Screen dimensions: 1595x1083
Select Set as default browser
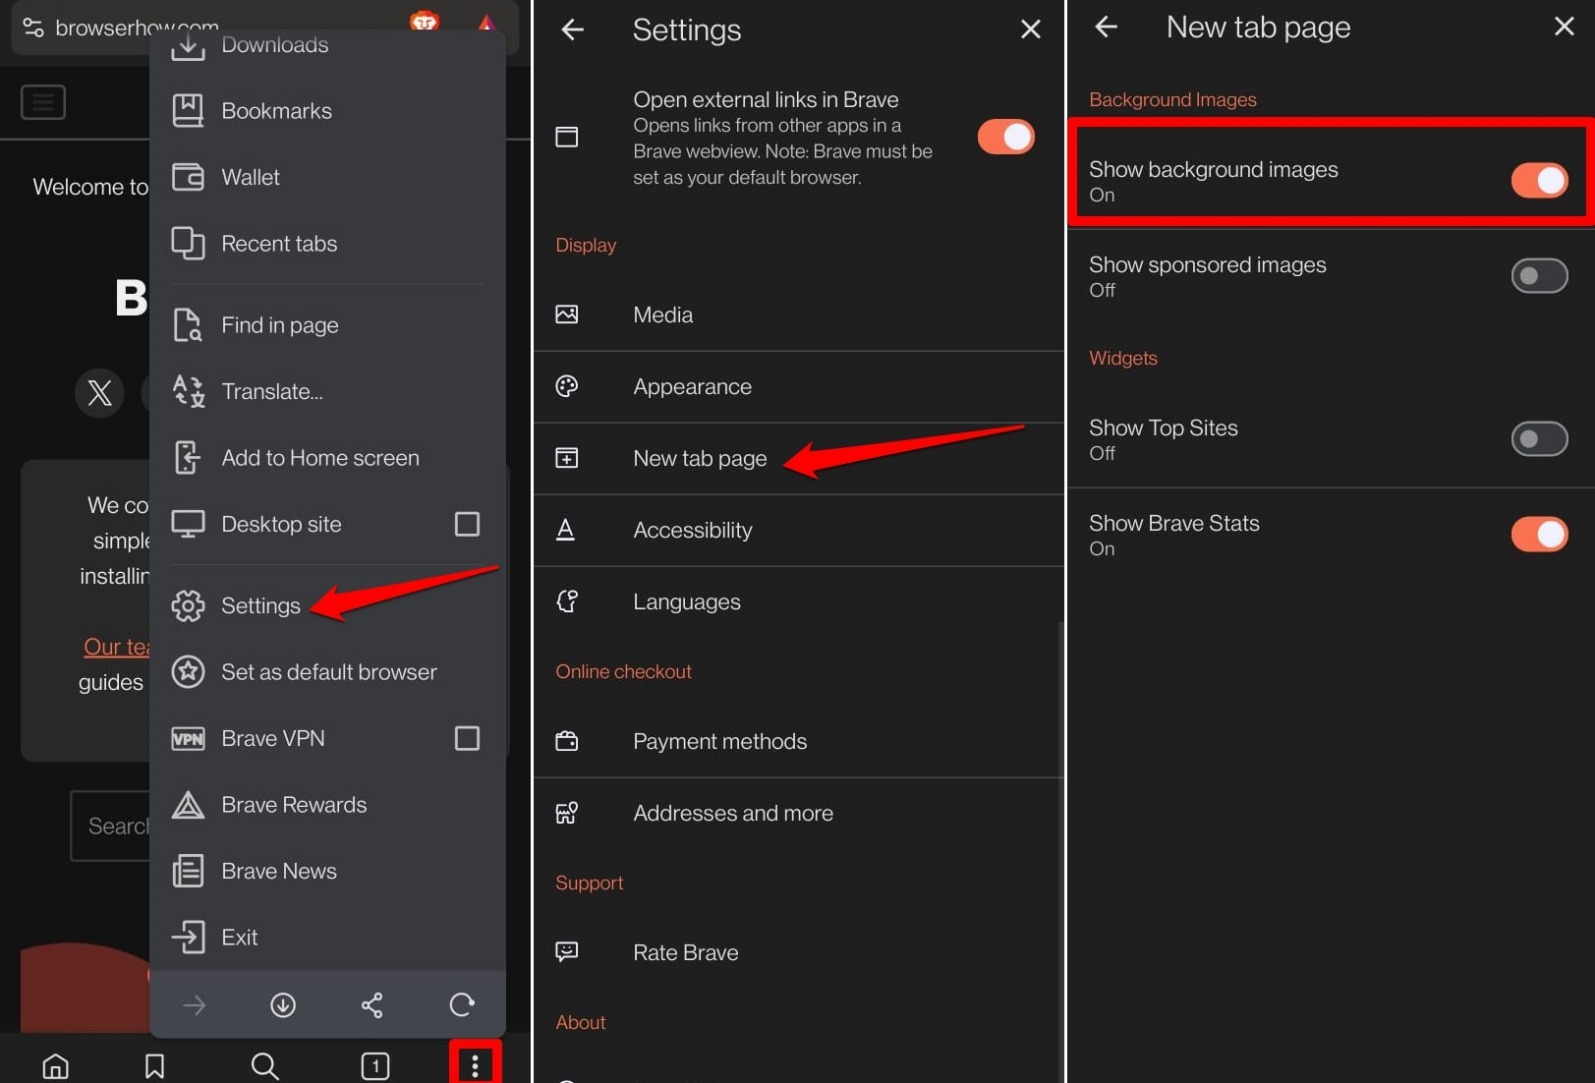328,672
